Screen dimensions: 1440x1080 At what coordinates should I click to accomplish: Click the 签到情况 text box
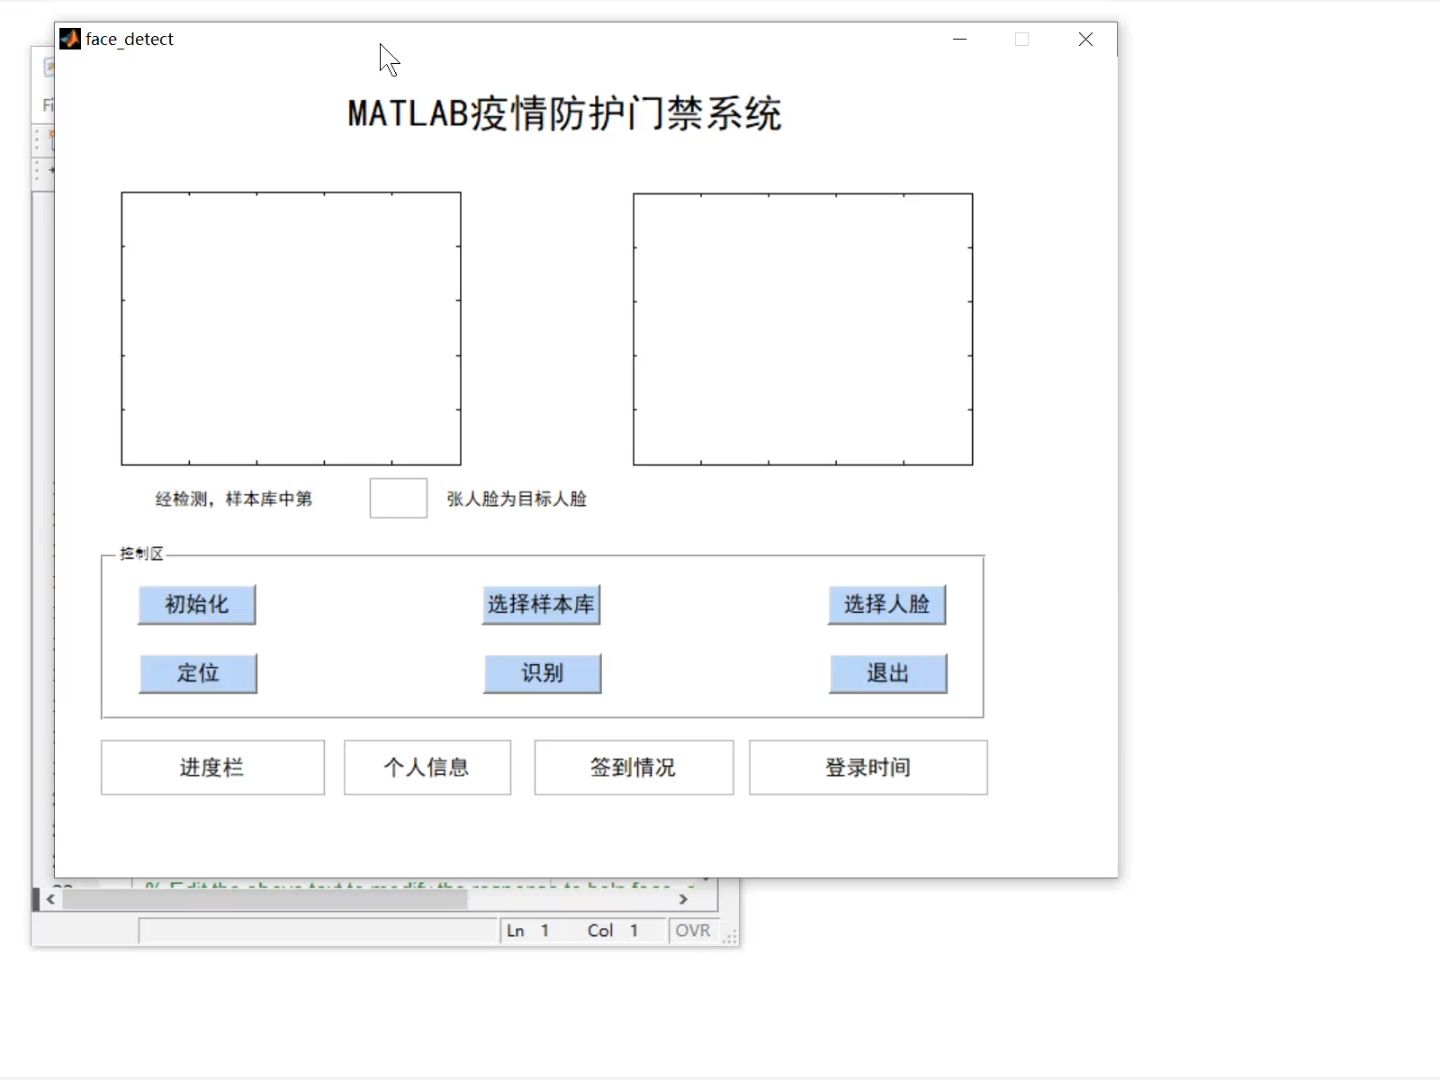[x=634, y=768]
